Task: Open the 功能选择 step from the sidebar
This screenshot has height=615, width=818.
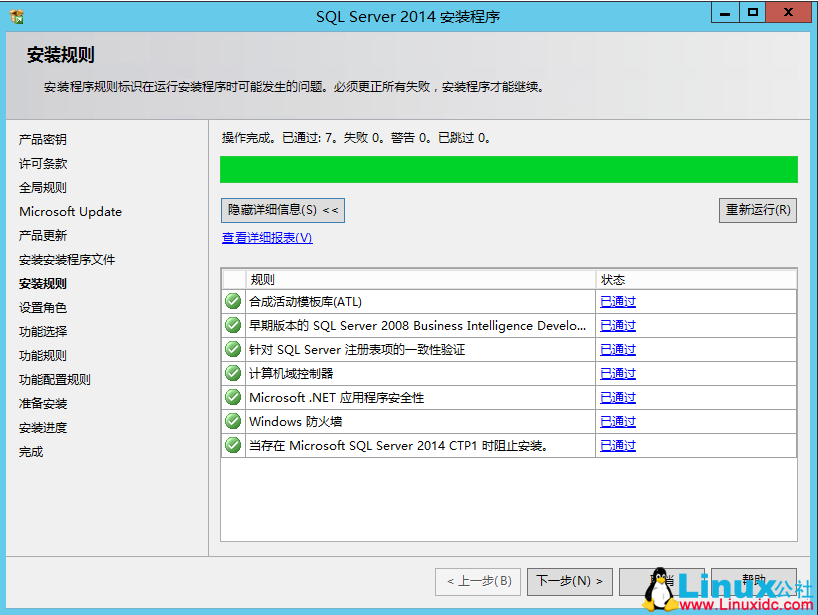Action: 41,331
